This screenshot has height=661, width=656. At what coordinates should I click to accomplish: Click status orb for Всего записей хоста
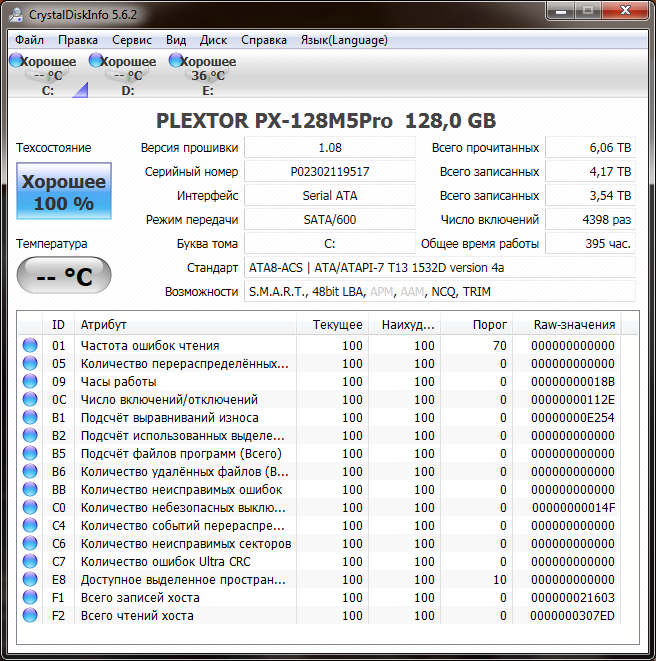30,597
